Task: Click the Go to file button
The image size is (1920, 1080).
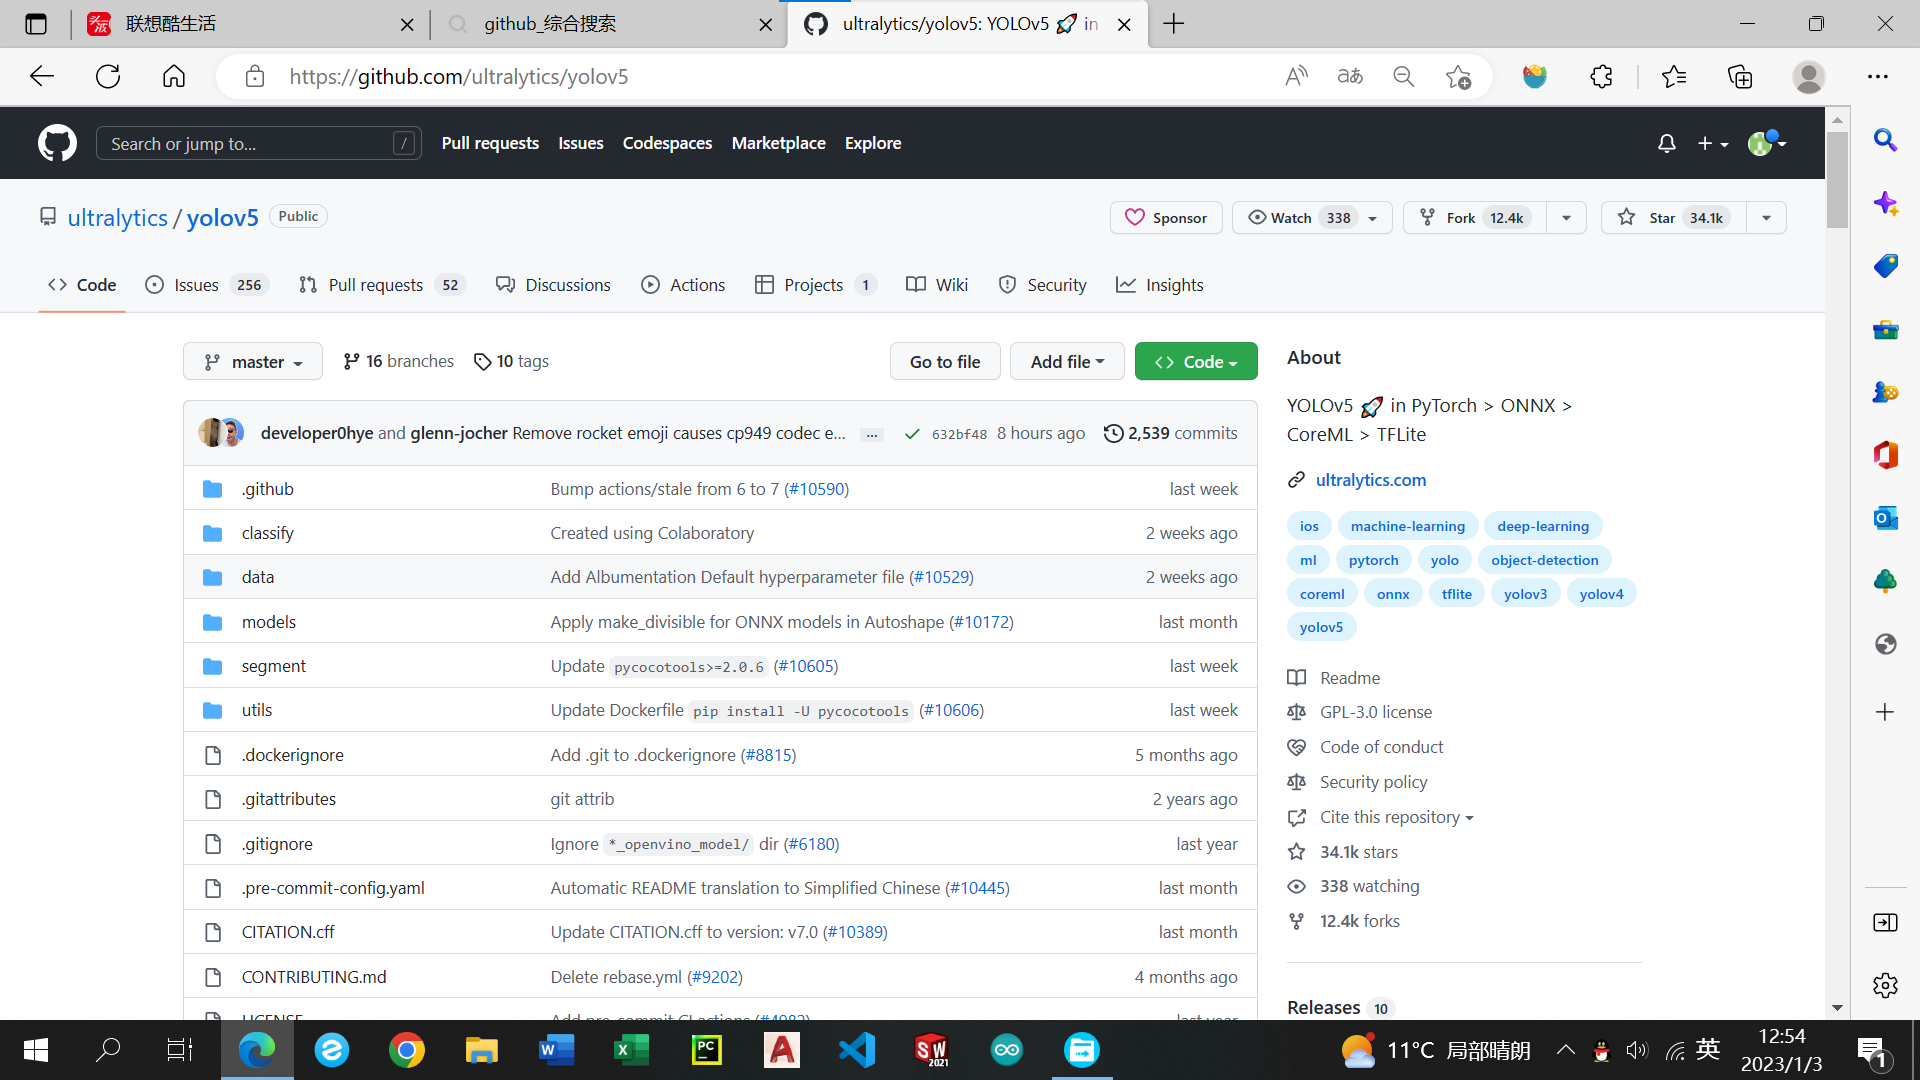Action: pos(945,362)
